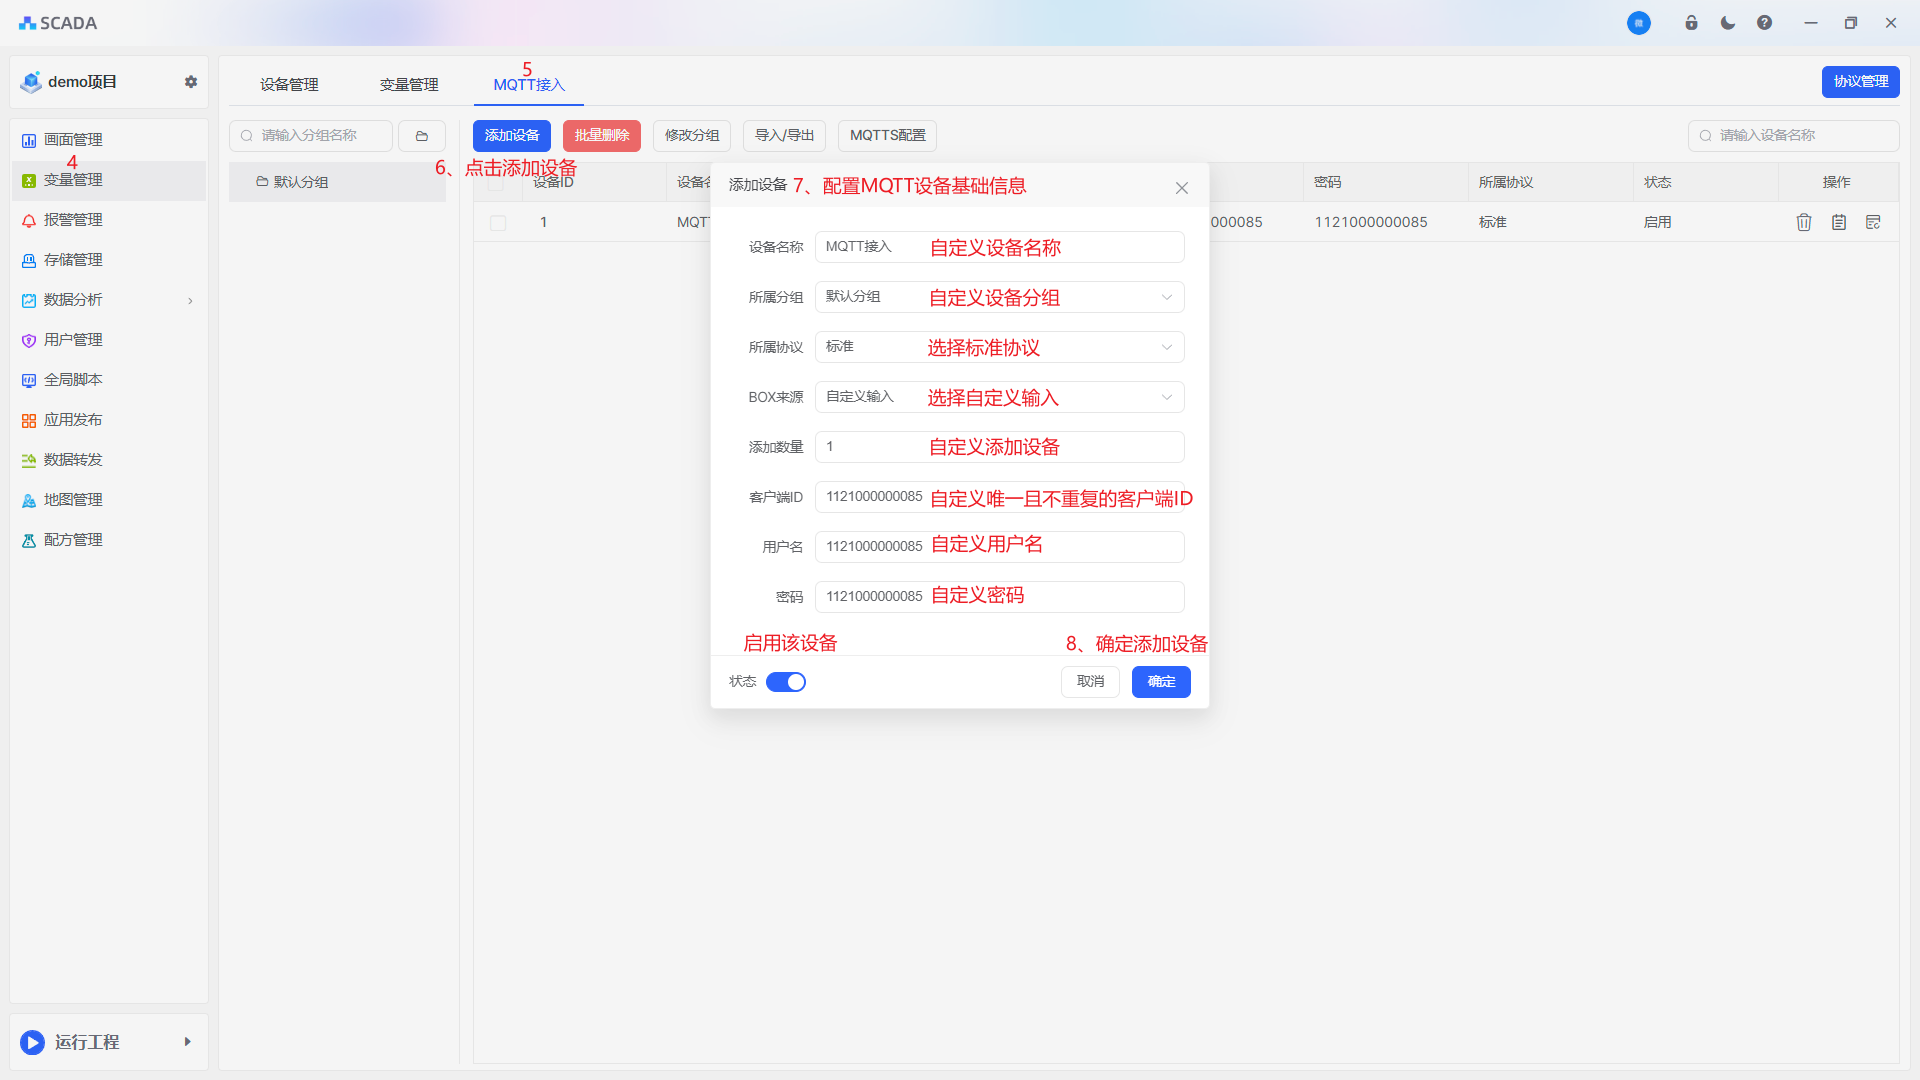Open 报警管理 in the sidebar
The height and width of the screenshot is (1080, 1920).
coord(73,220)
